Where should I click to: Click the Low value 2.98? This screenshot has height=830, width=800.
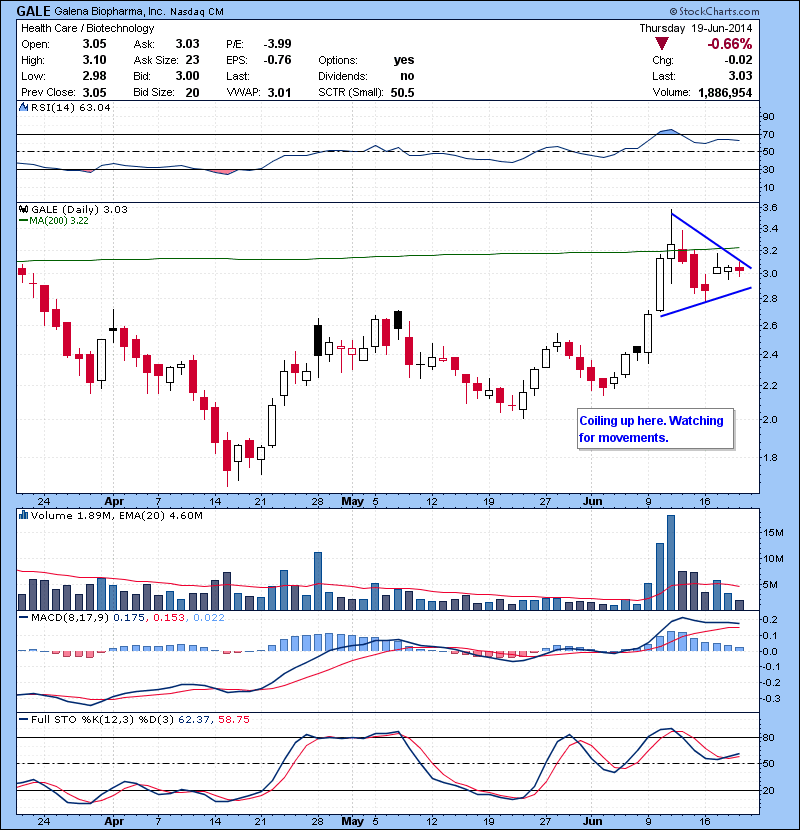click(94, 76)
